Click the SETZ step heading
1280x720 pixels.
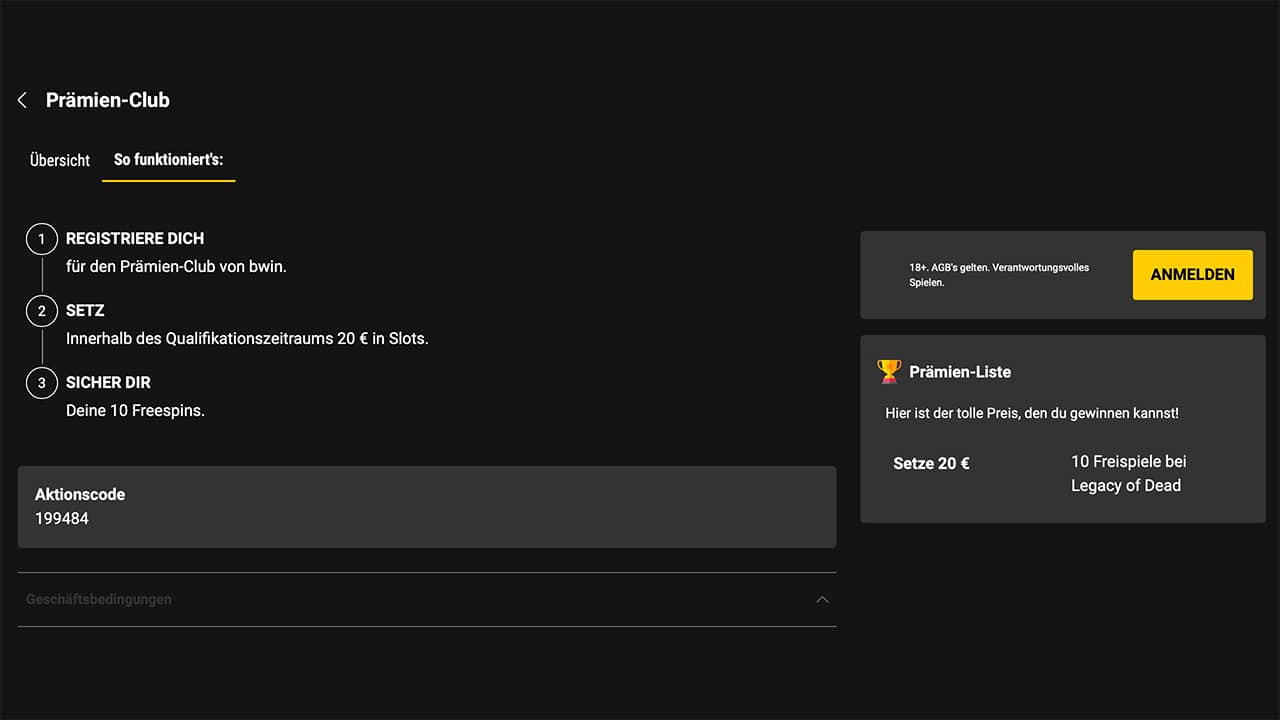(x=85, y=311)
